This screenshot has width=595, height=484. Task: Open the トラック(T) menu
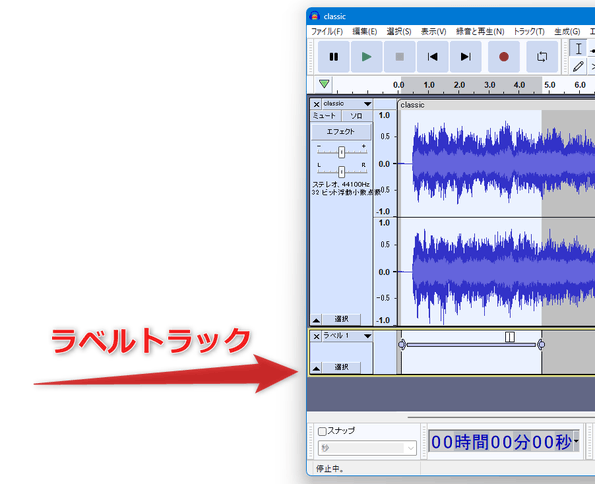(529, 32)
